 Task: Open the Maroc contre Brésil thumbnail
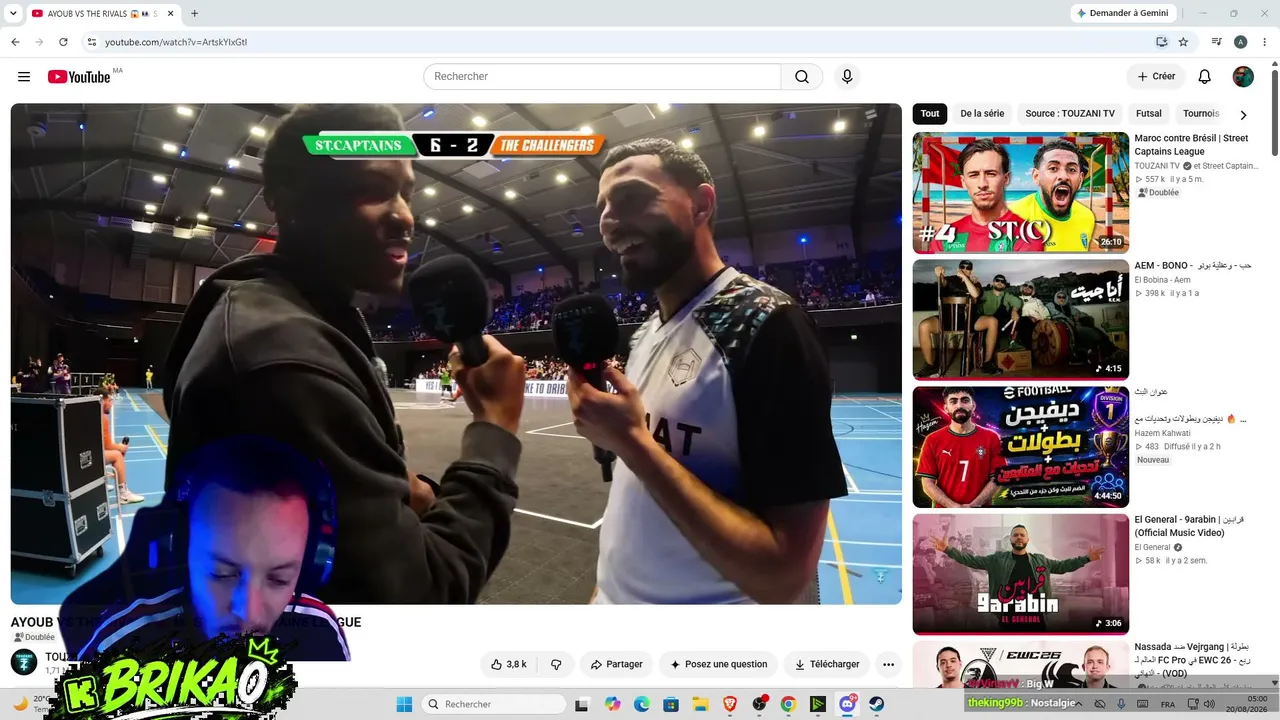(1021, 193)
